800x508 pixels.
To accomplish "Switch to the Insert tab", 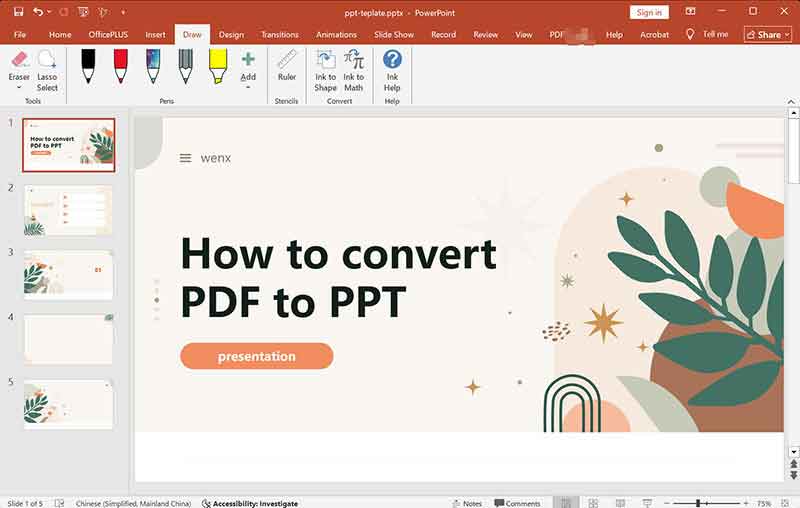I will click(x=155, y=35).
